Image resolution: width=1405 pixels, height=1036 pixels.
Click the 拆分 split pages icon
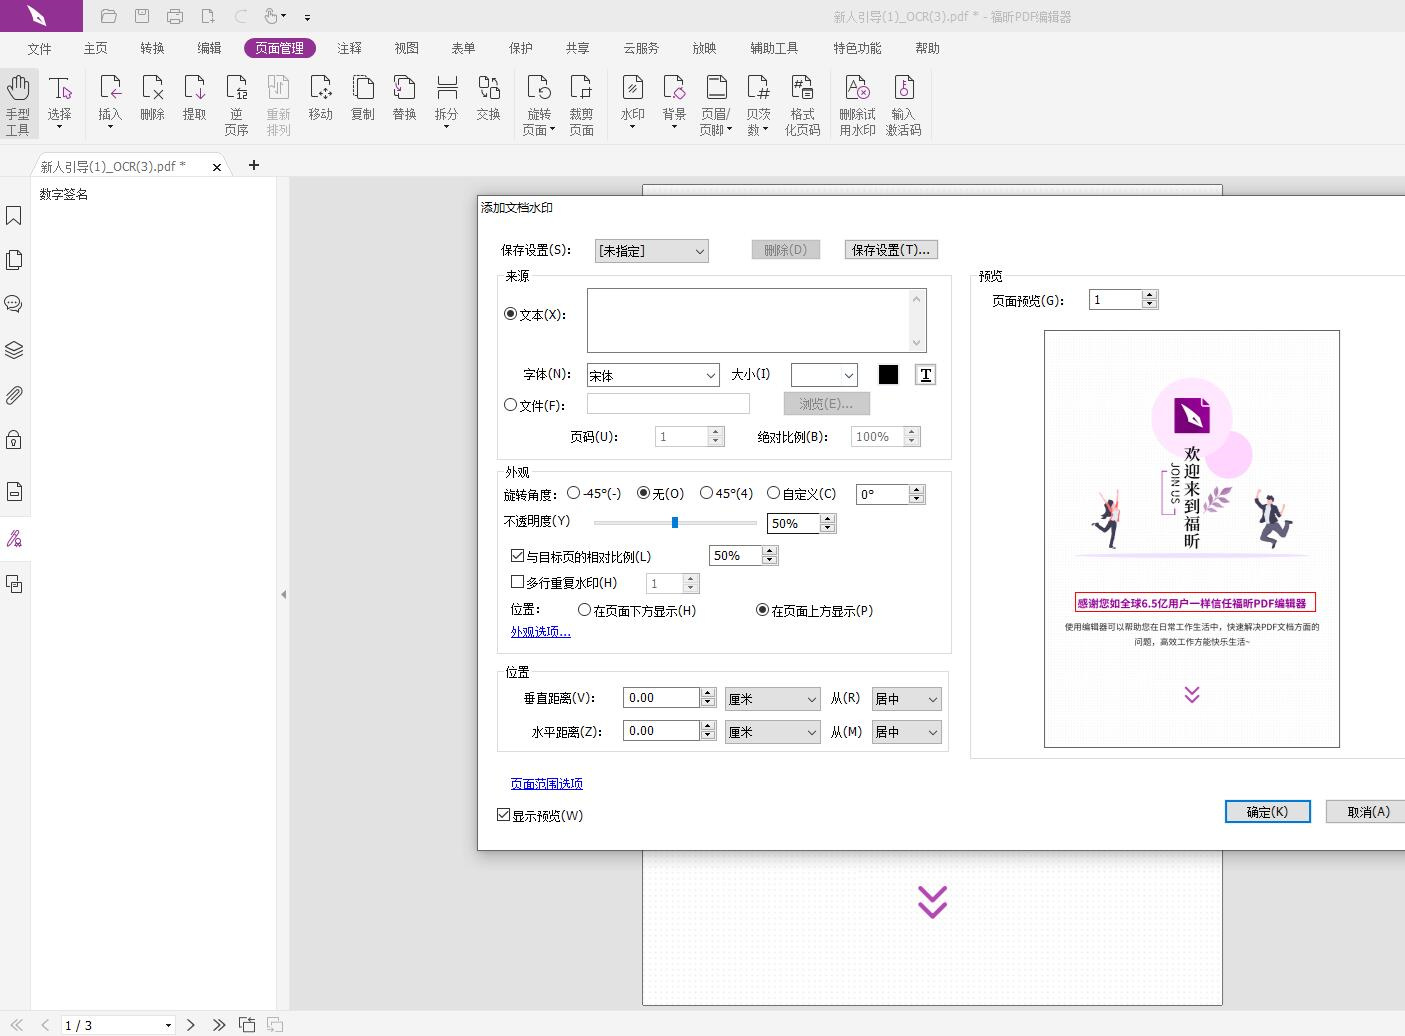[x=446, y=102]
